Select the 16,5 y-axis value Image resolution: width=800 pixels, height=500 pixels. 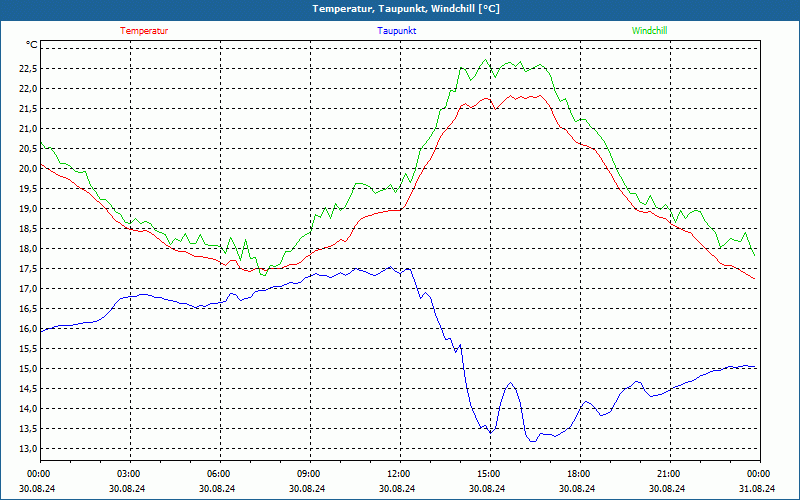(28, 309)
